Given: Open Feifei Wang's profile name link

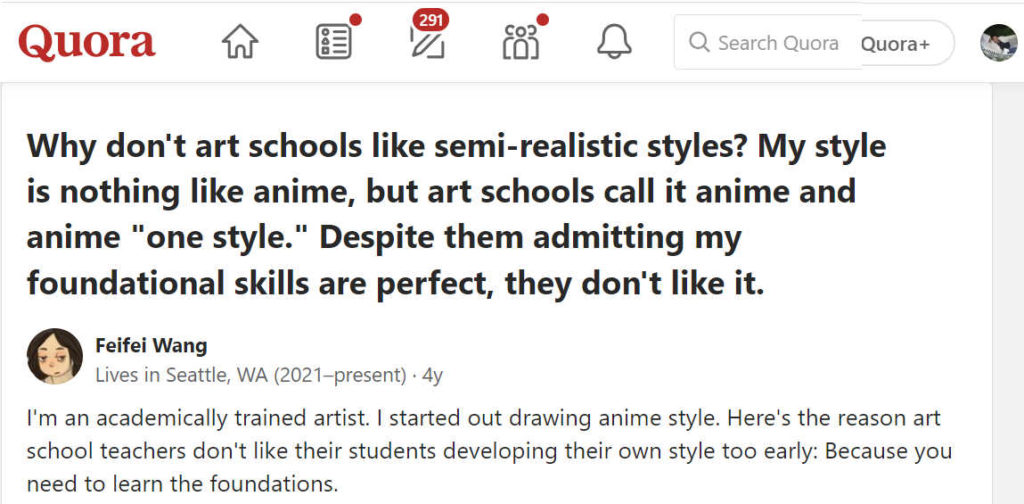Looking at the screenshot, I should [x=151, y=346].
